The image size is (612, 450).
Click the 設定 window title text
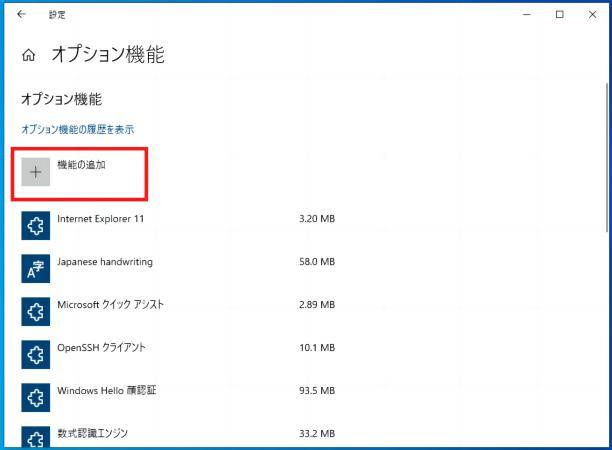click(57, 15)
